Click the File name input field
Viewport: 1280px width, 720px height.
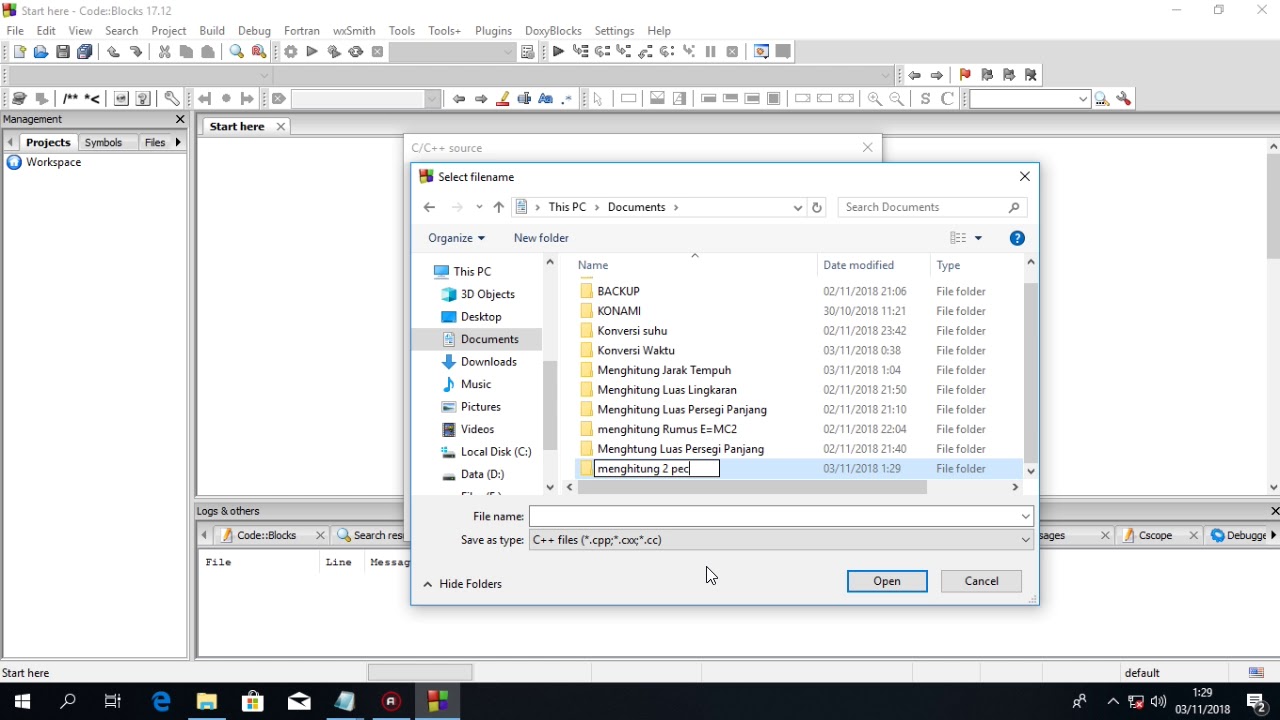tap(773, 516)
